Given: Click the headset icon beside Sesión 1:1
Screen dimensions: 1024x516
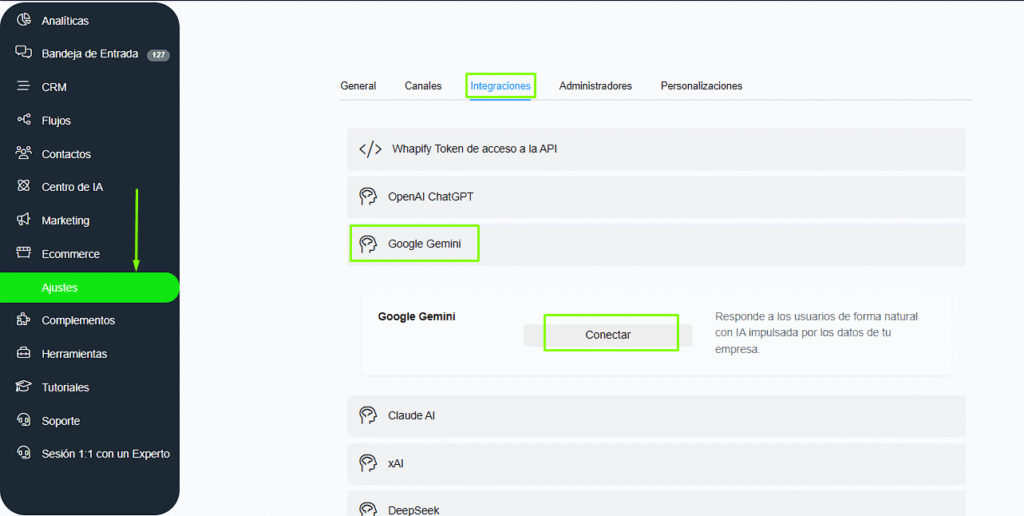Looking at the screenshot, I should [x=24, y=453].
